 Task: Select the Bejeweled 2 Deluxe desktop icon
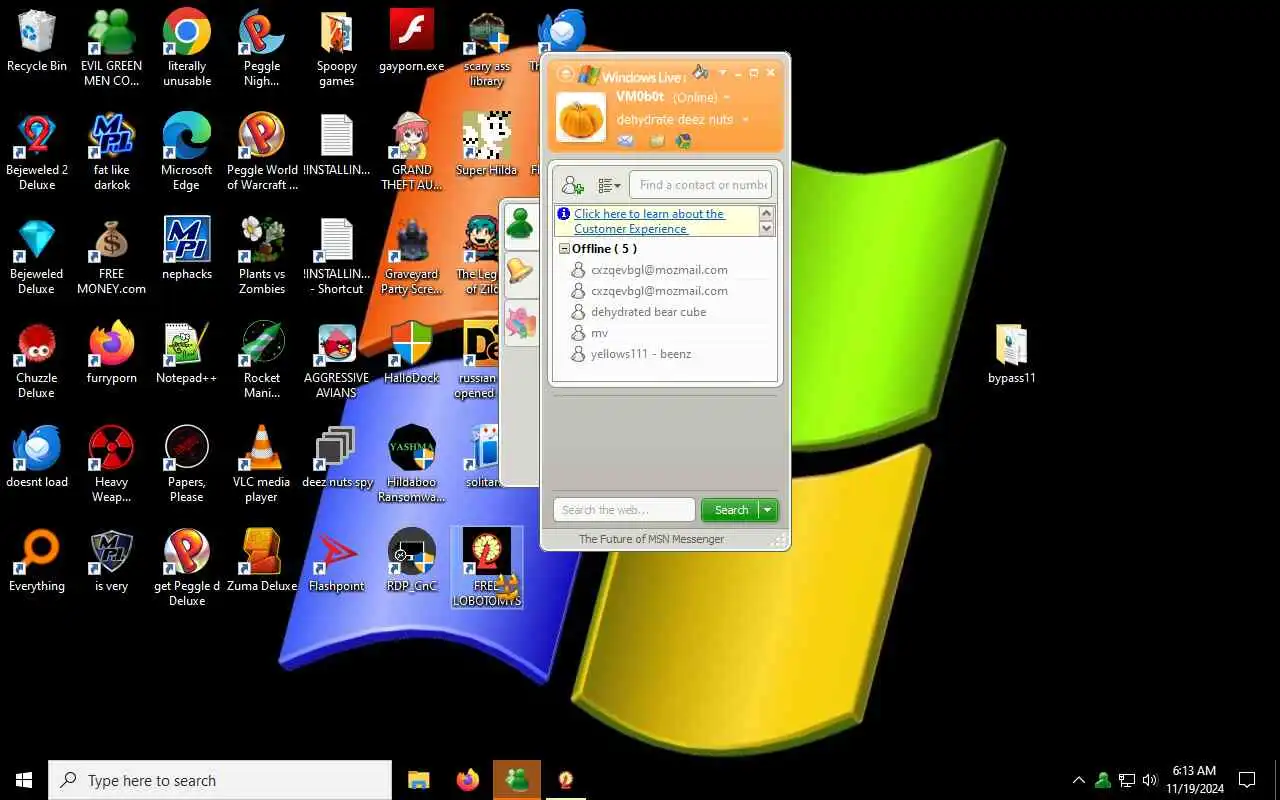pyautogui.click(x=37, y=152)
